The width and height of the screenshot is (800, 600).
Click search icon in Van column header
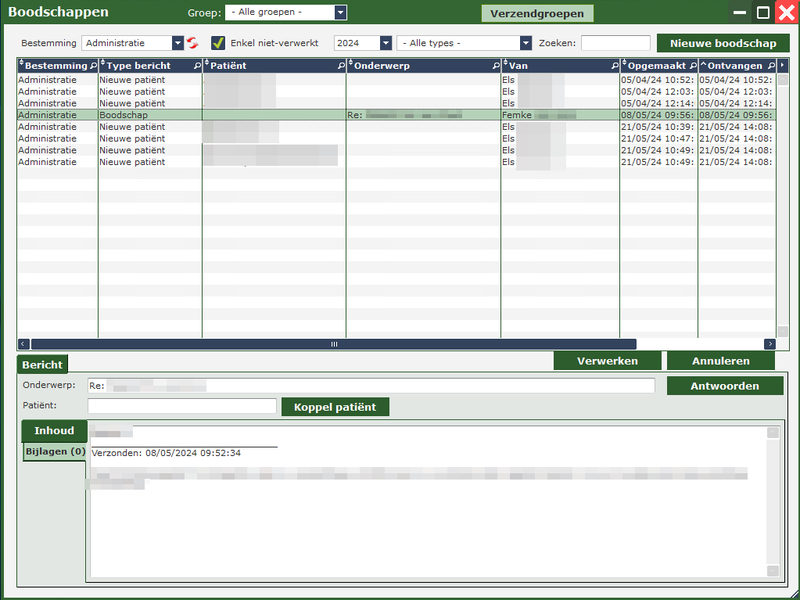pos(614,65)
